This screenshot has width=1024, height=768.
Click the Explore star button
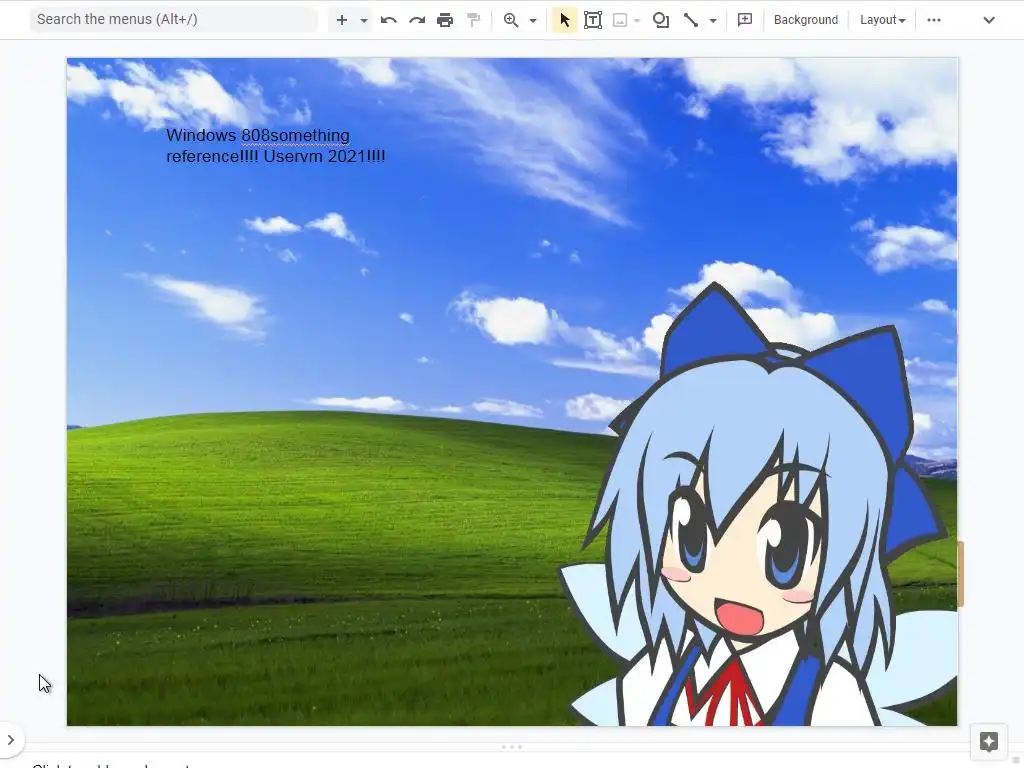coord(989,742)
